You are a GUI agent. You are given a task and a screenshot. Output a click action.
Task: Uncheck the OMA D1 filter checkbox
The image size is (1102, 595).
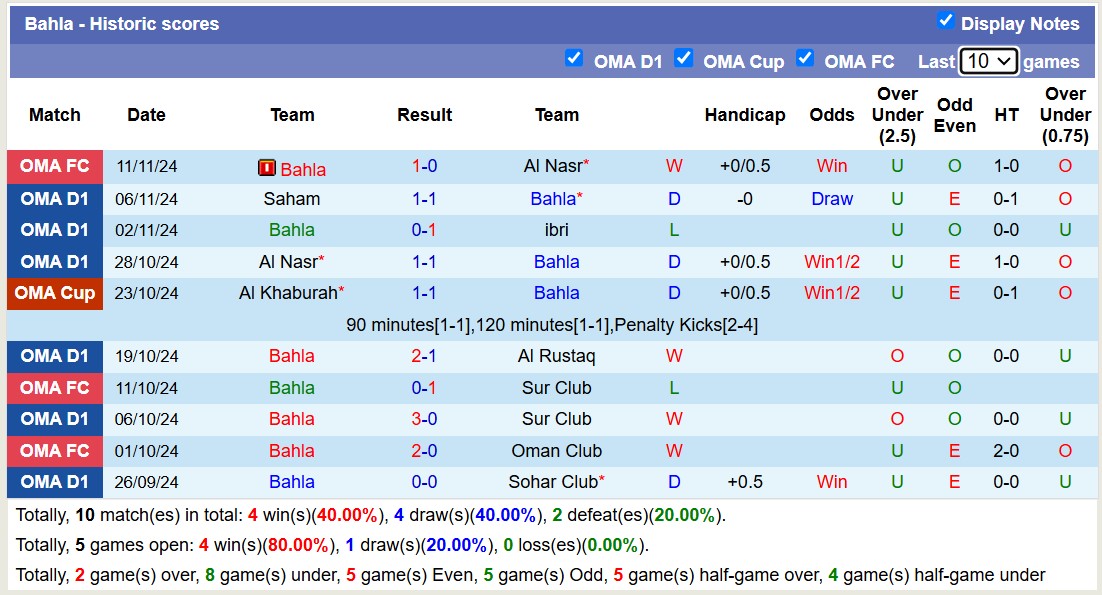[574, 58]
